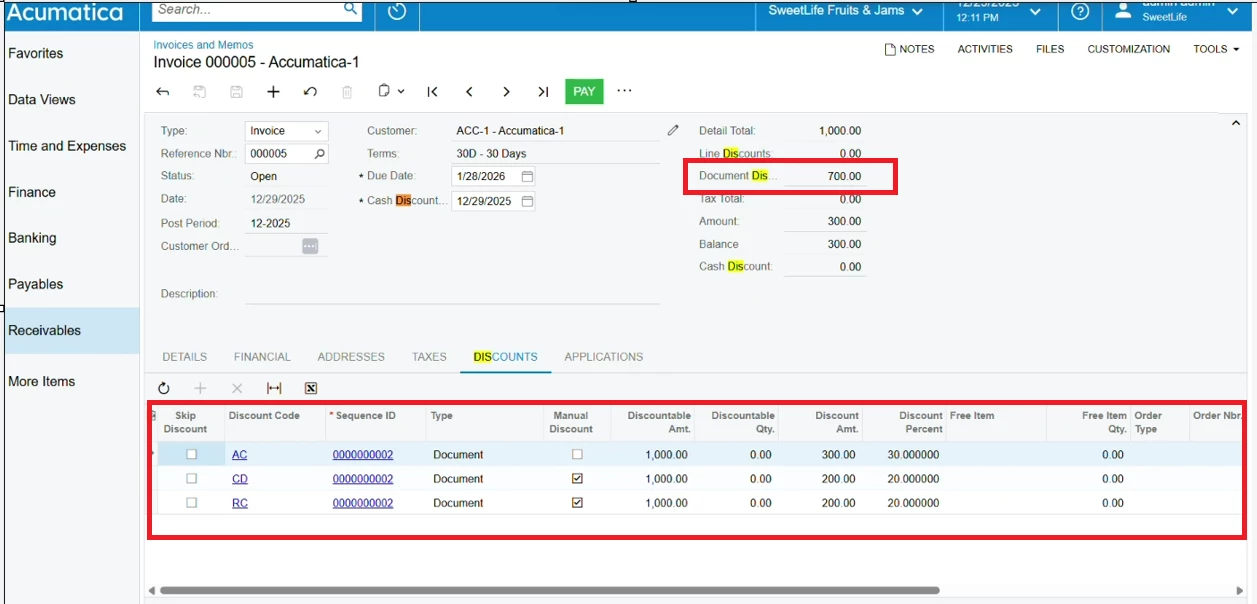Expand the user account chevron
This screenshot has height=604, width=1257.
coord(1233,11)
